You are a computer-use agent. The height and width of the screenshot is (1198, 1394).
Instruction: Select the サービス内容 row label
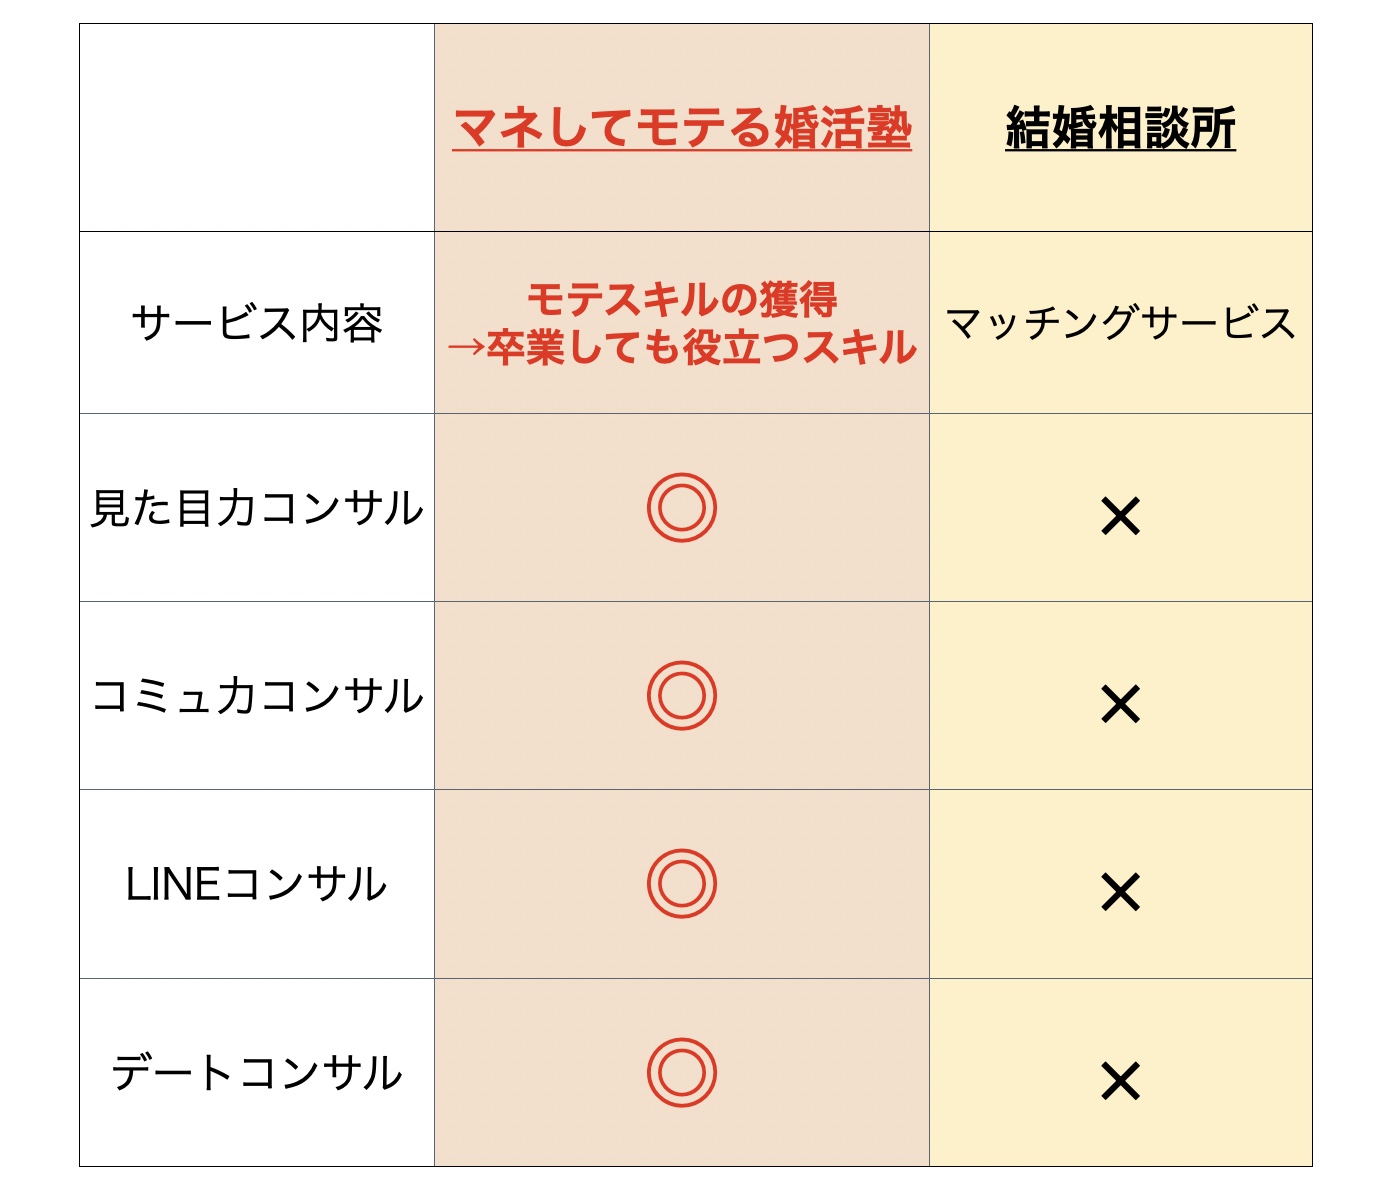tap(257, 323)
